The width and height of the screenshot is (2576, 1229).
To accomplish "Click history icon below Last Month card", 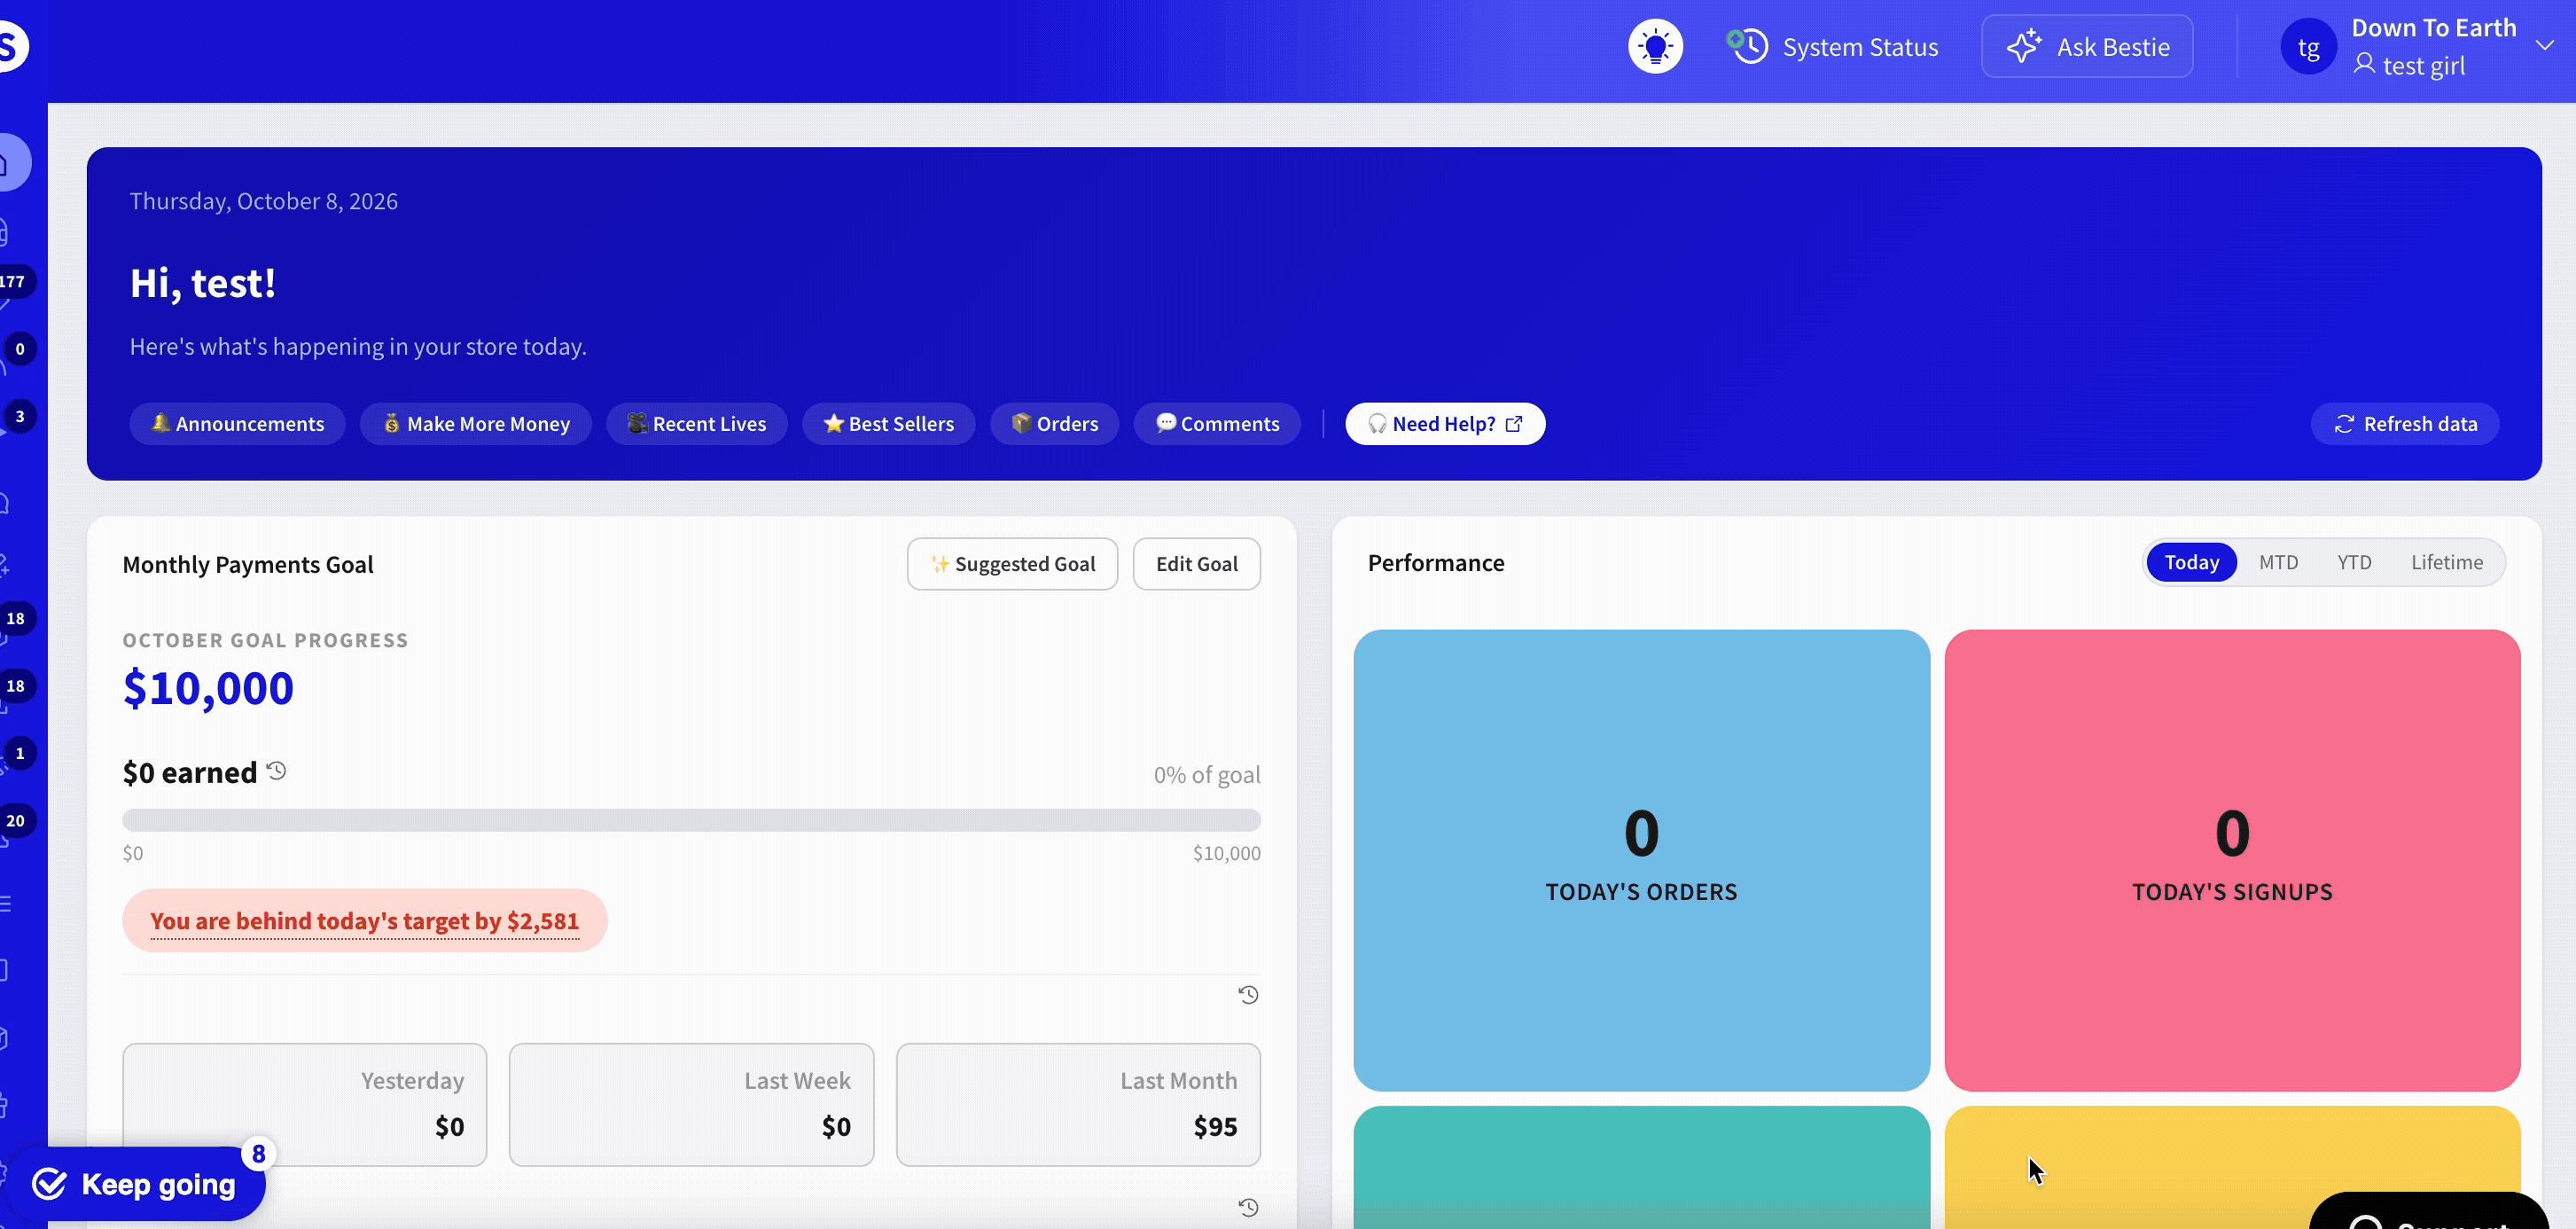I will 1248,1208.
